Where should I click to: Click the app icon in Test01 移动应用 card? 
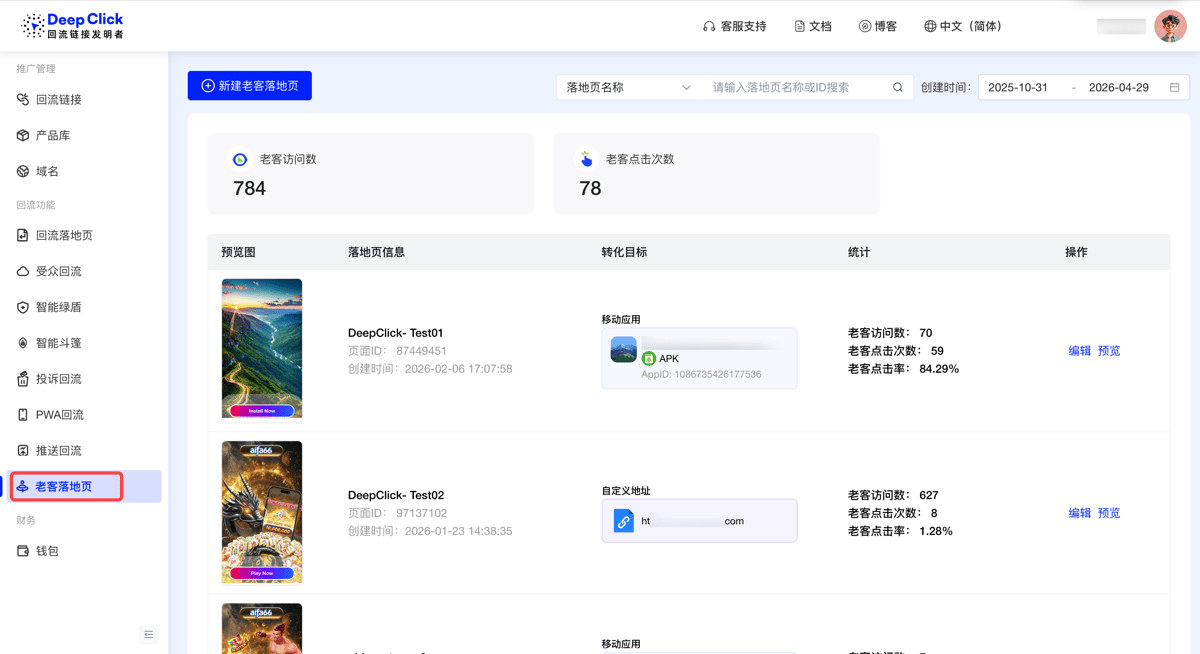click(623, 349)
